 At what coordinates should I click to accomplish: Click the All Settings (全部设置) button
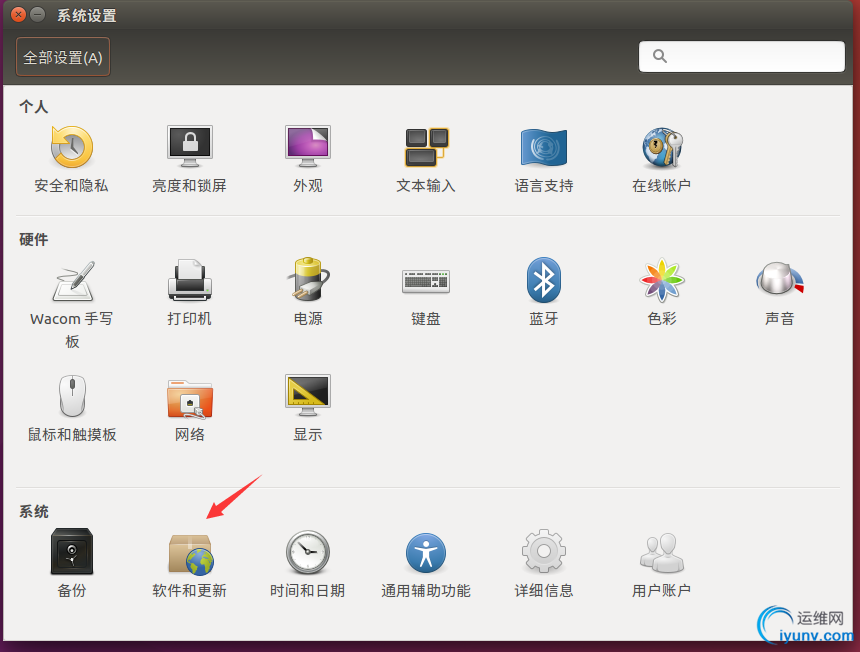click(x=63, y=57)
